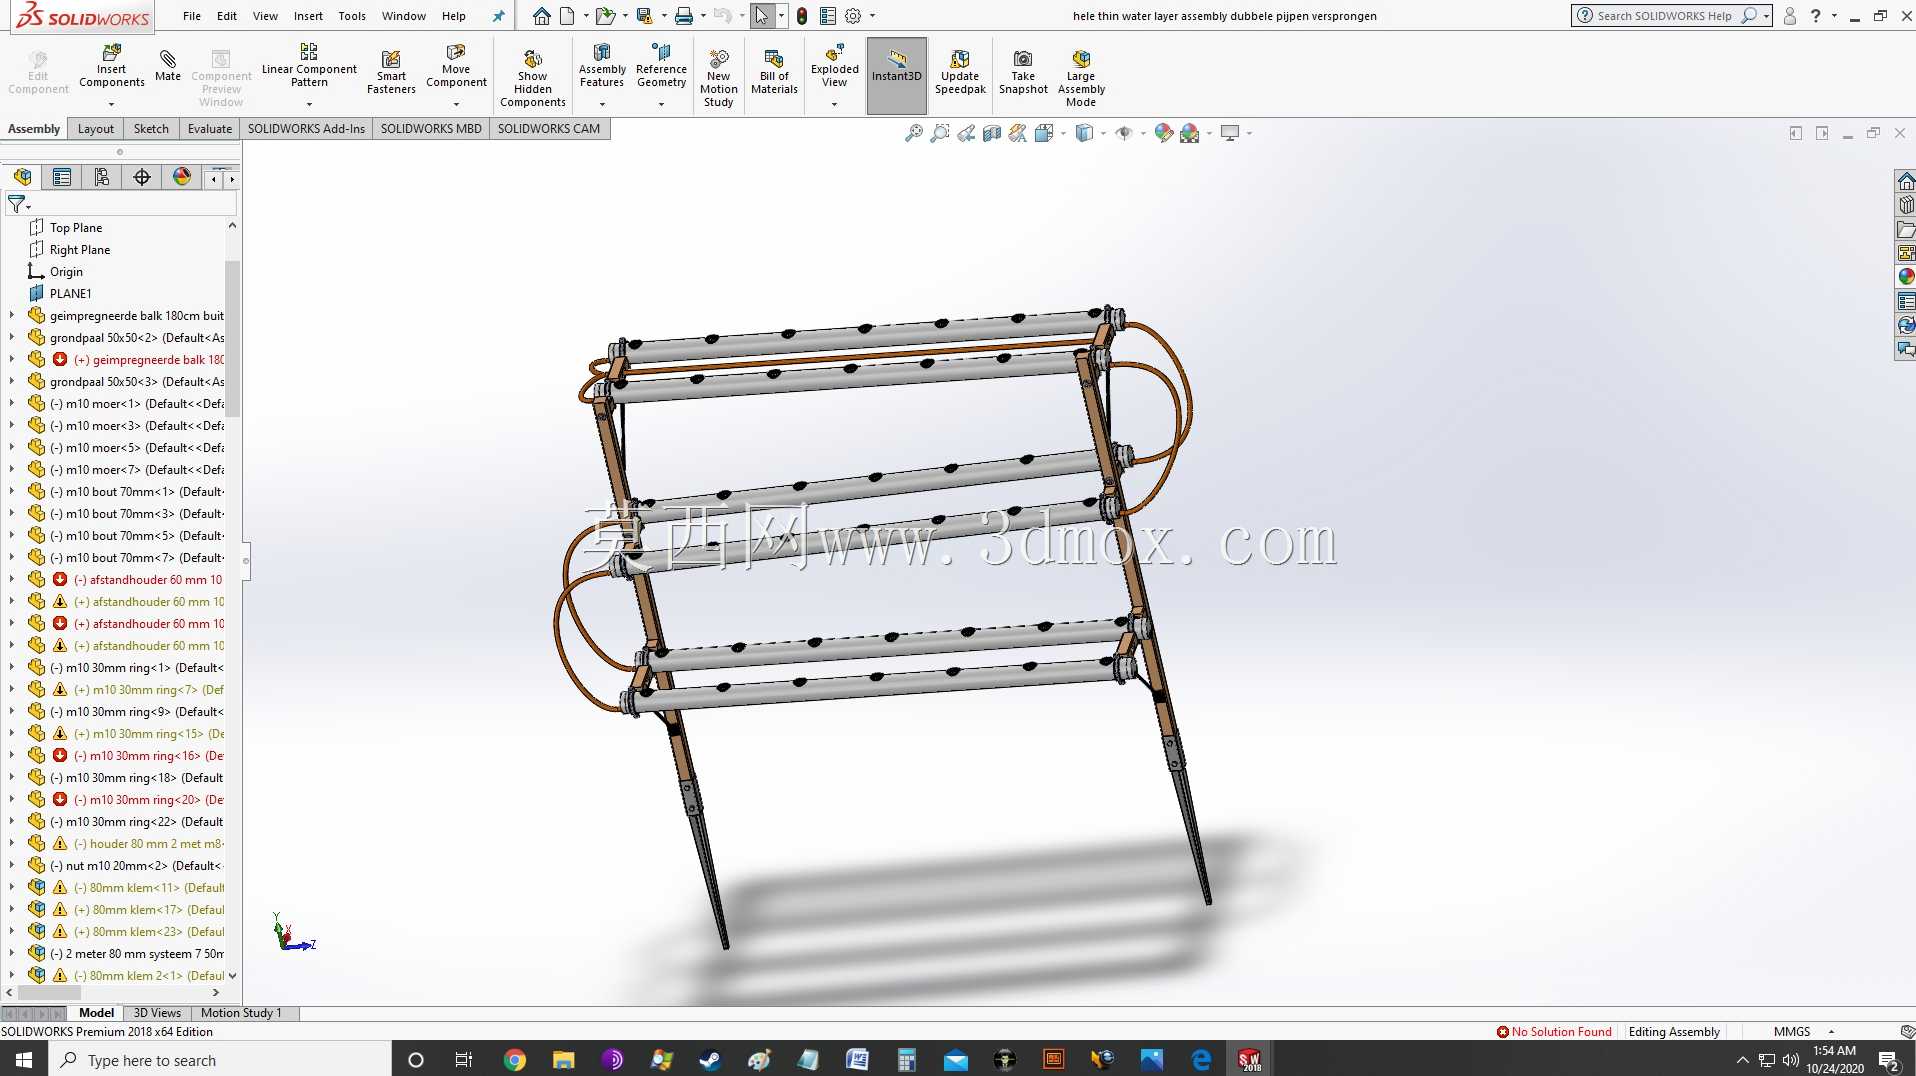Open the PropertyManager tab
The image size is (1916, 1076).
62,178
